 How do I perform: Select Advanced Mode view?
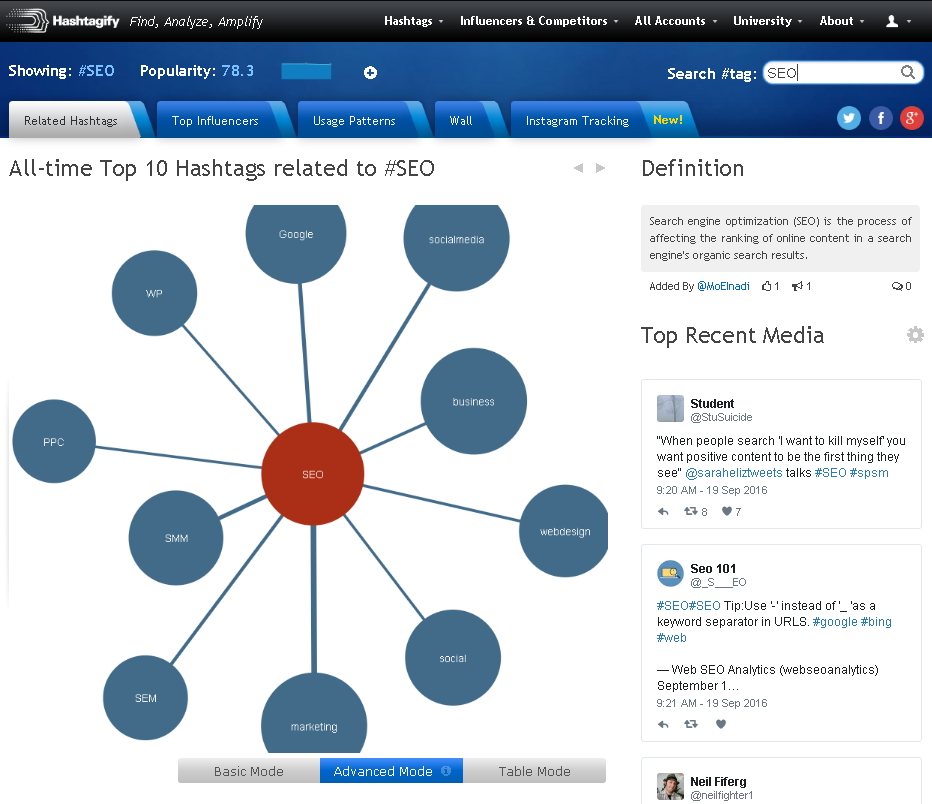383,771
